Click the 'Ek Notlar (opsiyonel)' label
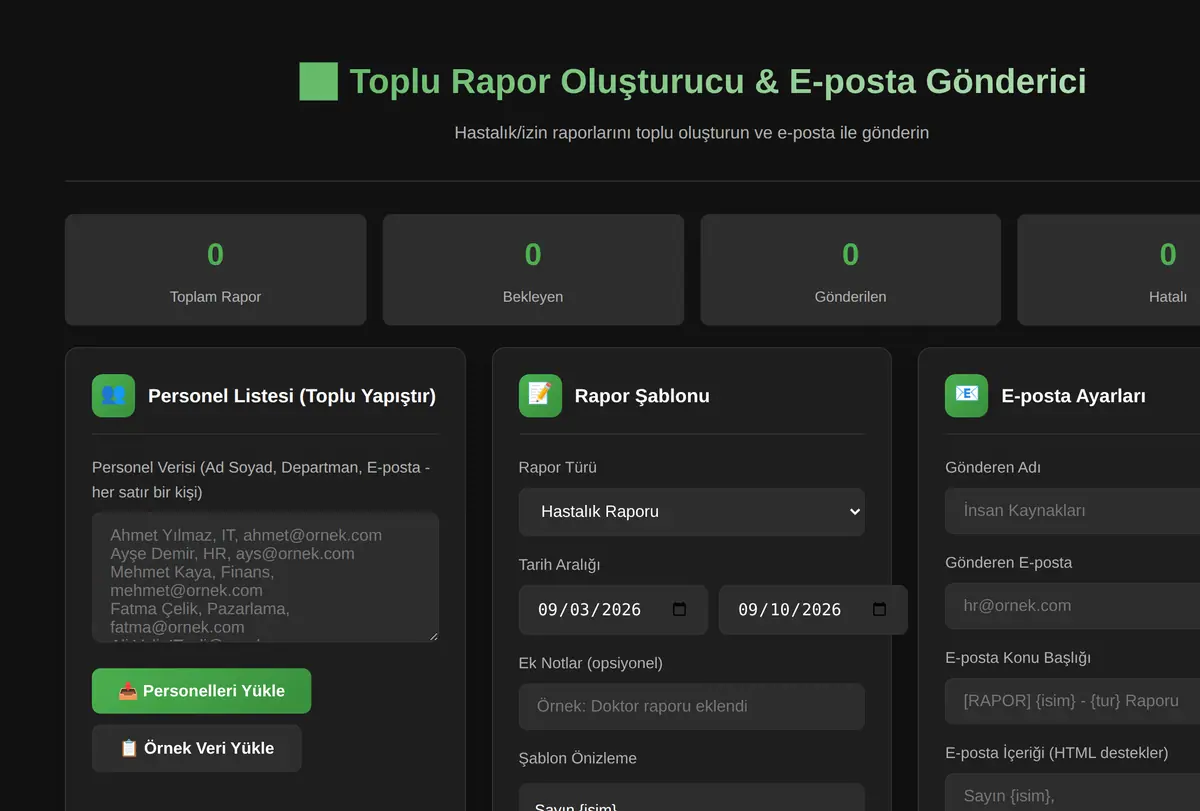This screenshot has width=1200, height=811. click(590, 663)
